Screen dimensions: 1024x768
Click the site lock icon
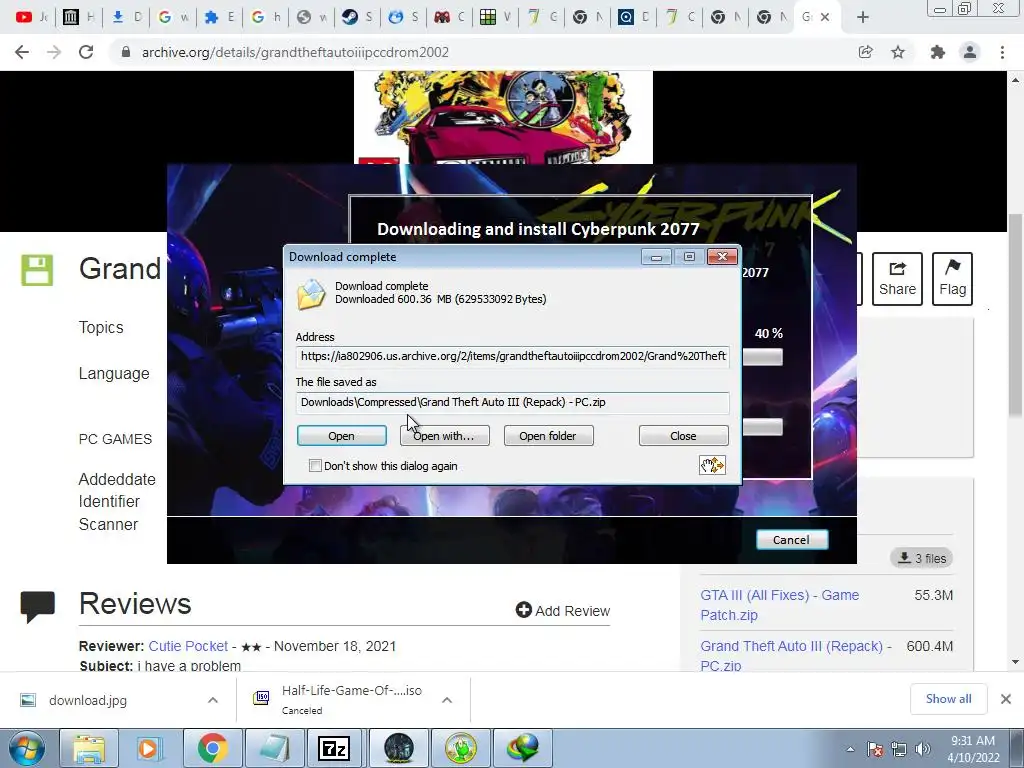click(126, 52)
